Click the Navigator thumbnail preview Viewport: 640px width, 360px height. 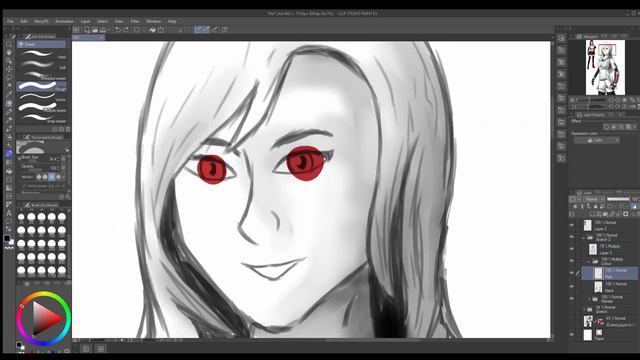coord(605,67)
